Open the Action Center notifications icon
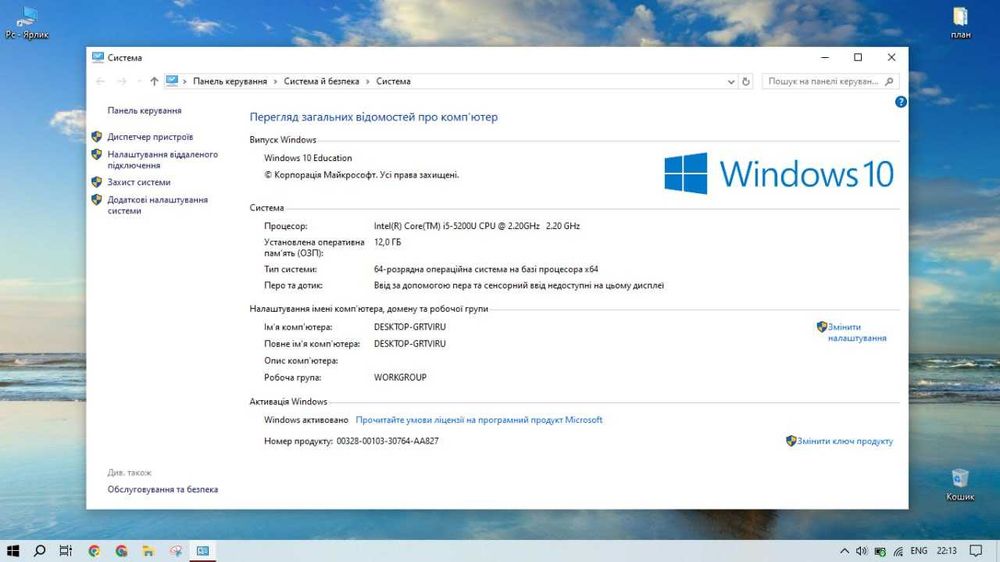 click(x=976, y=551)
